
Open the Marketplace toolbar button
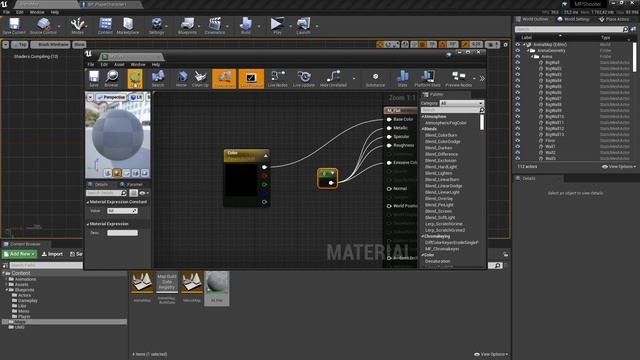tap(128, 26)
